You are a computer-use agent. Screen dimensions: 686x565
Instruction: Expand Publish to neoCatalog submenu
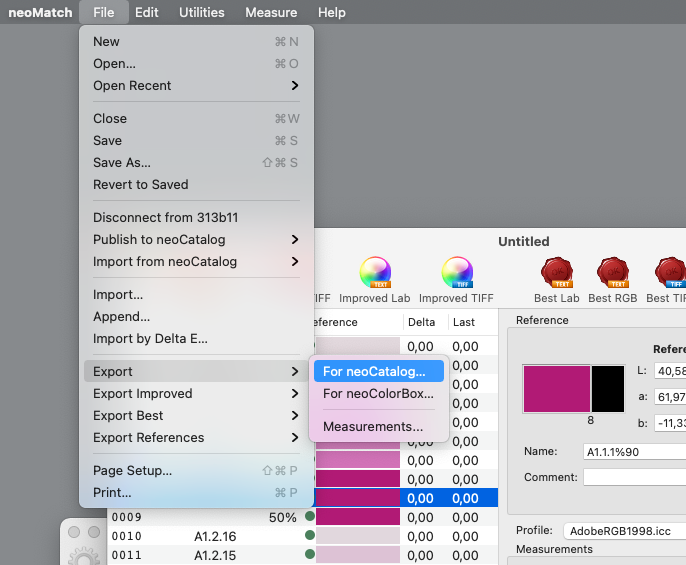196,239
